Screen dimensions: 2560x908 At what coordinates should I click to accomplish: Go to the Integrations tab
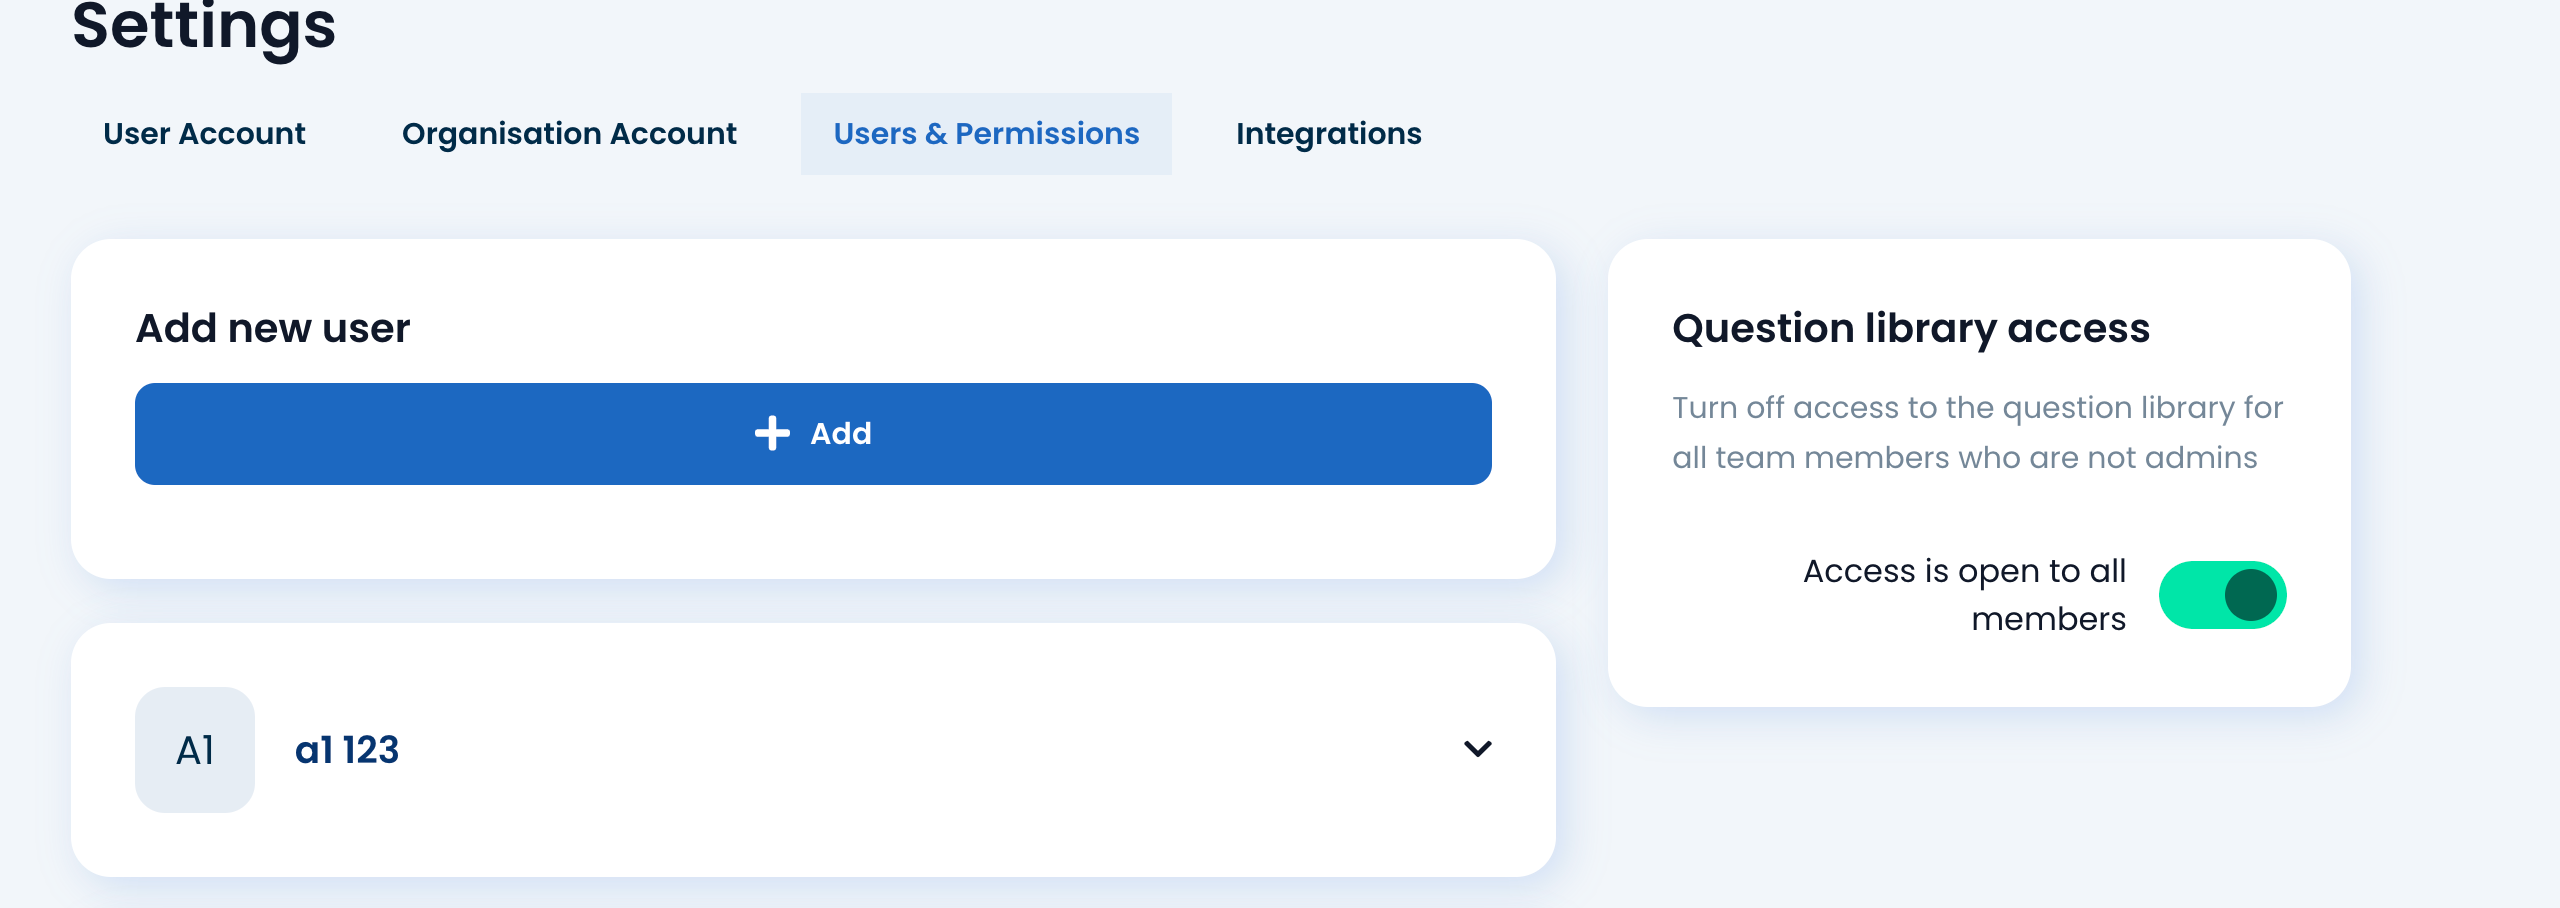(1328, 134)
